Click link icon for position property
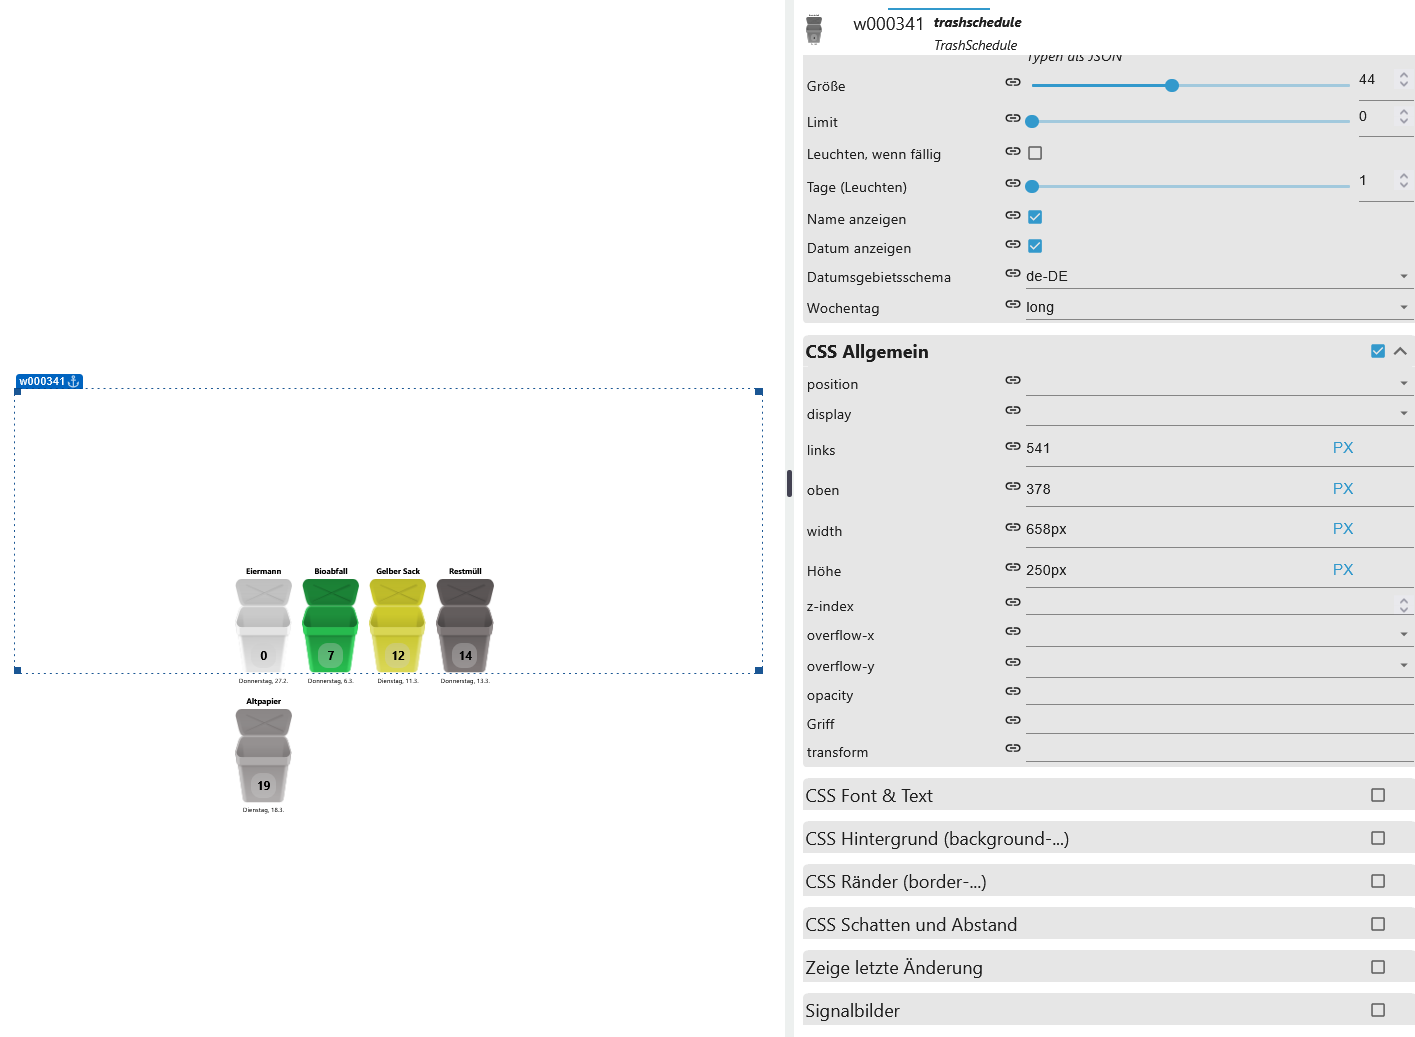This screenshot has height=1037, width=1415. point(1013,380)
